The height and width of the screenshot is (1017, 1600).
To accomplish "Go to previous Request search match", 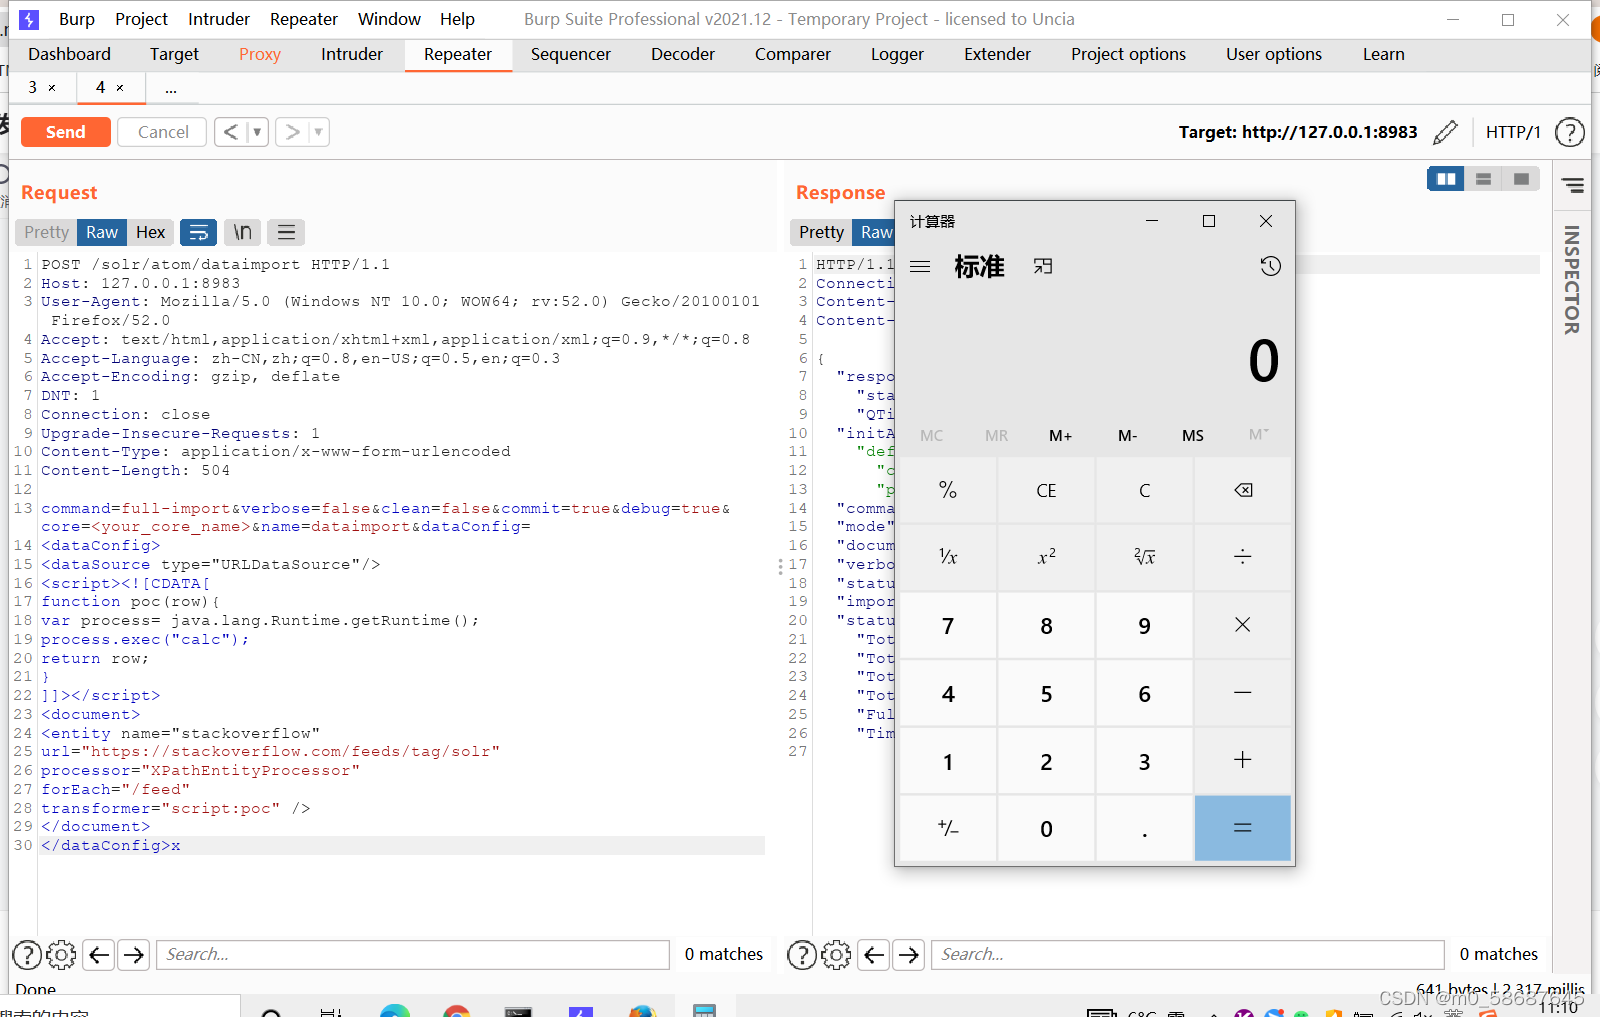I will (99, 955).
